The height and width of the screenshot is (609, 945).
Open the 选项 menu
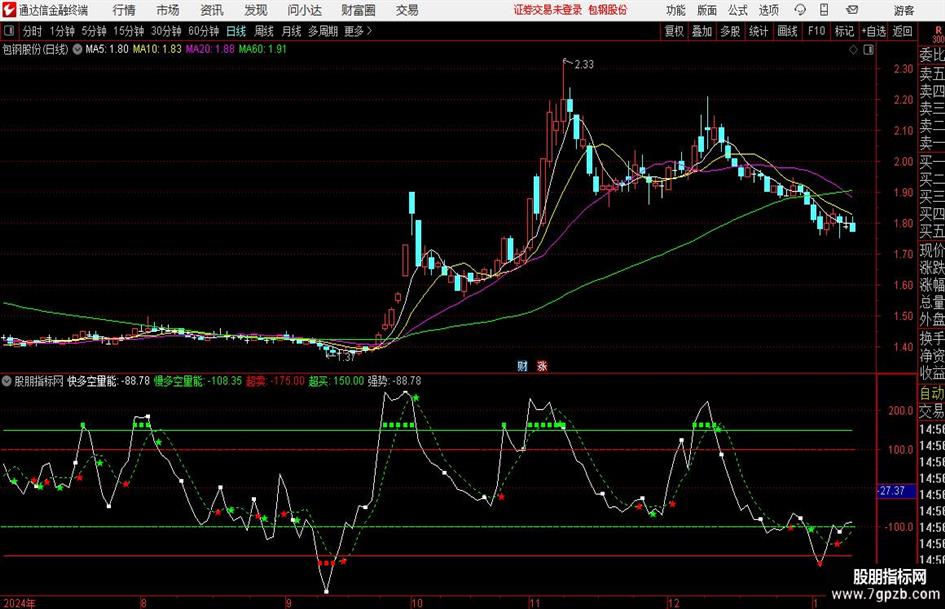tap(768, 10)
